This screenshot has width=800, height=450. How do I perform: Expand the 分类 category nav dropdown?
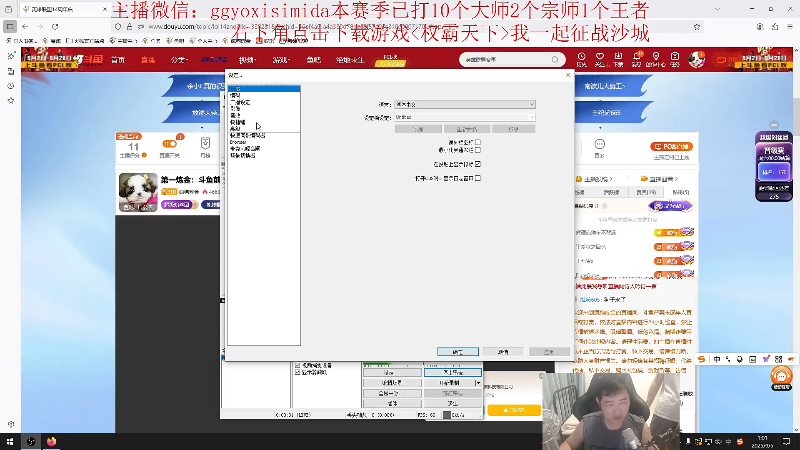179,60
